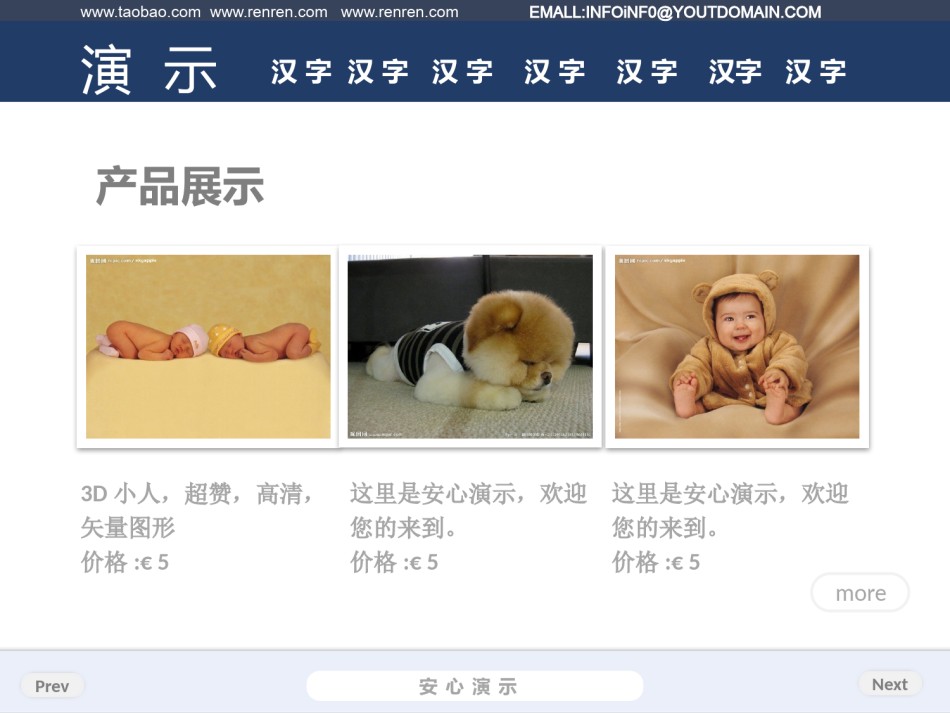Open the third 汉字 navigation item
950x713 pixels.
tap(462, 71)
